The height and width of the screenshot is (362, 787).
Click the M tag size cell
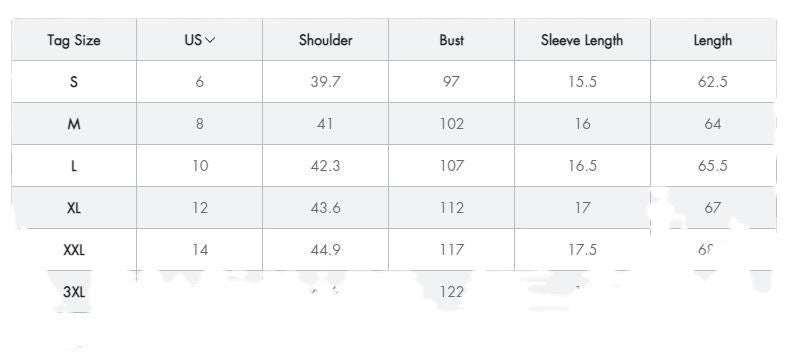pos(74,124)
